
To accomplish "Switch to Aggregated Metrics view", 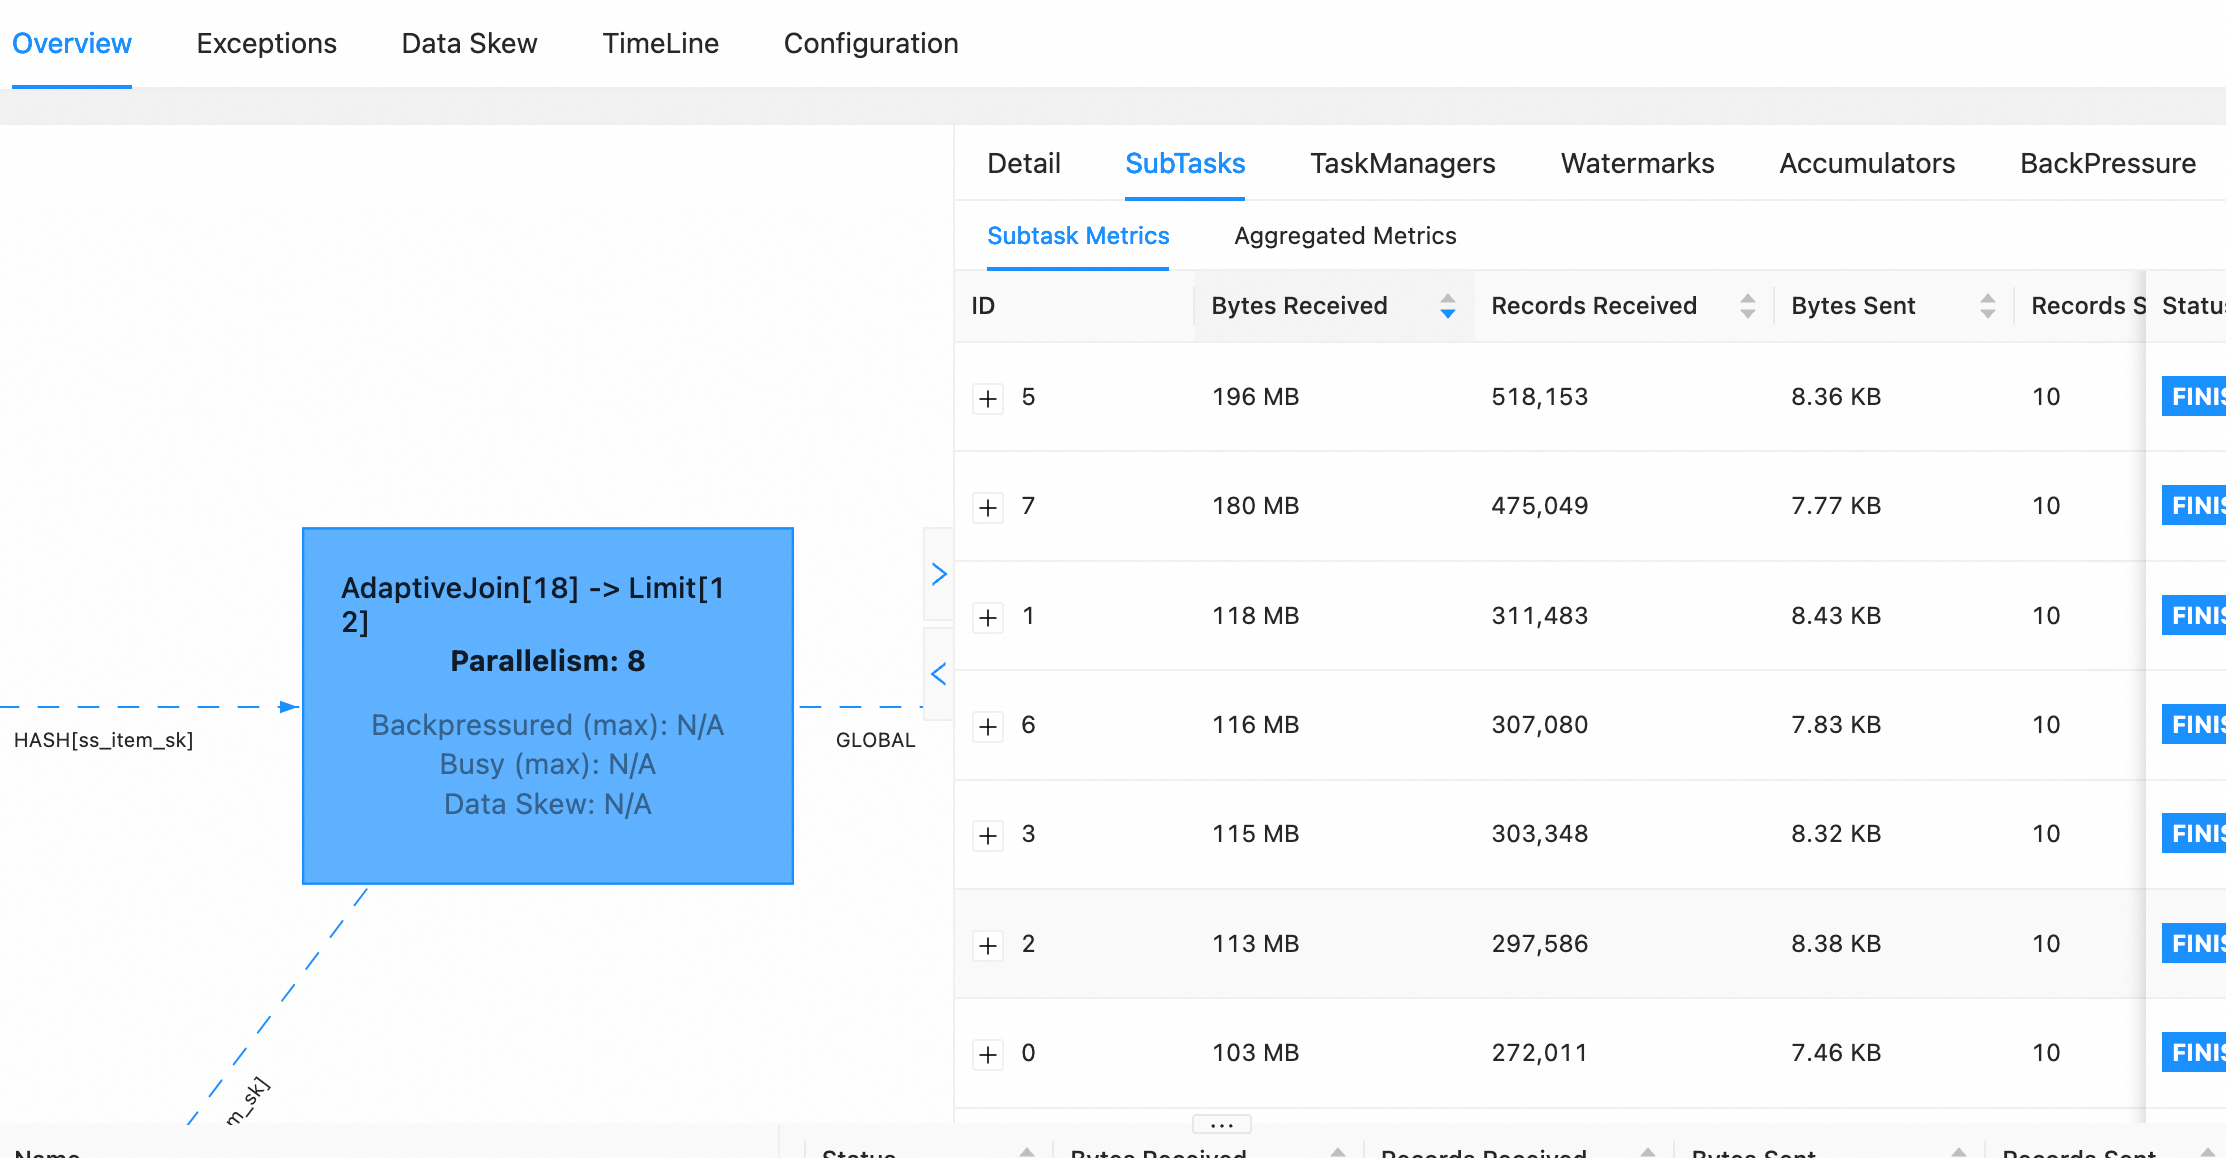I will tap(1344, 236).
